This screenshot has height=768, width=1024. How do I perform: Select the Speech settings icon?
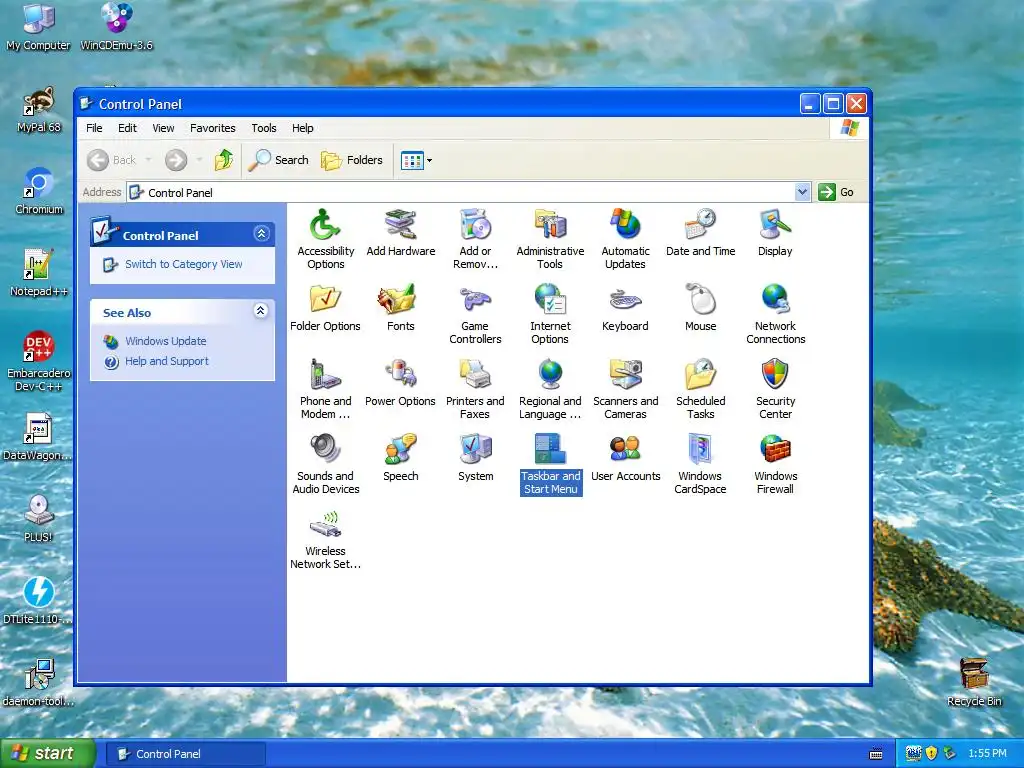point(400,458)
